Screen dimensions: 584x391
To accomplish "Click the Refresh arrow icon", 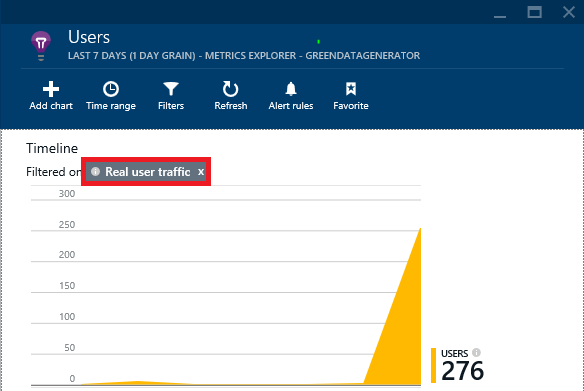I will pyautogui.click(x=231, y=89).
